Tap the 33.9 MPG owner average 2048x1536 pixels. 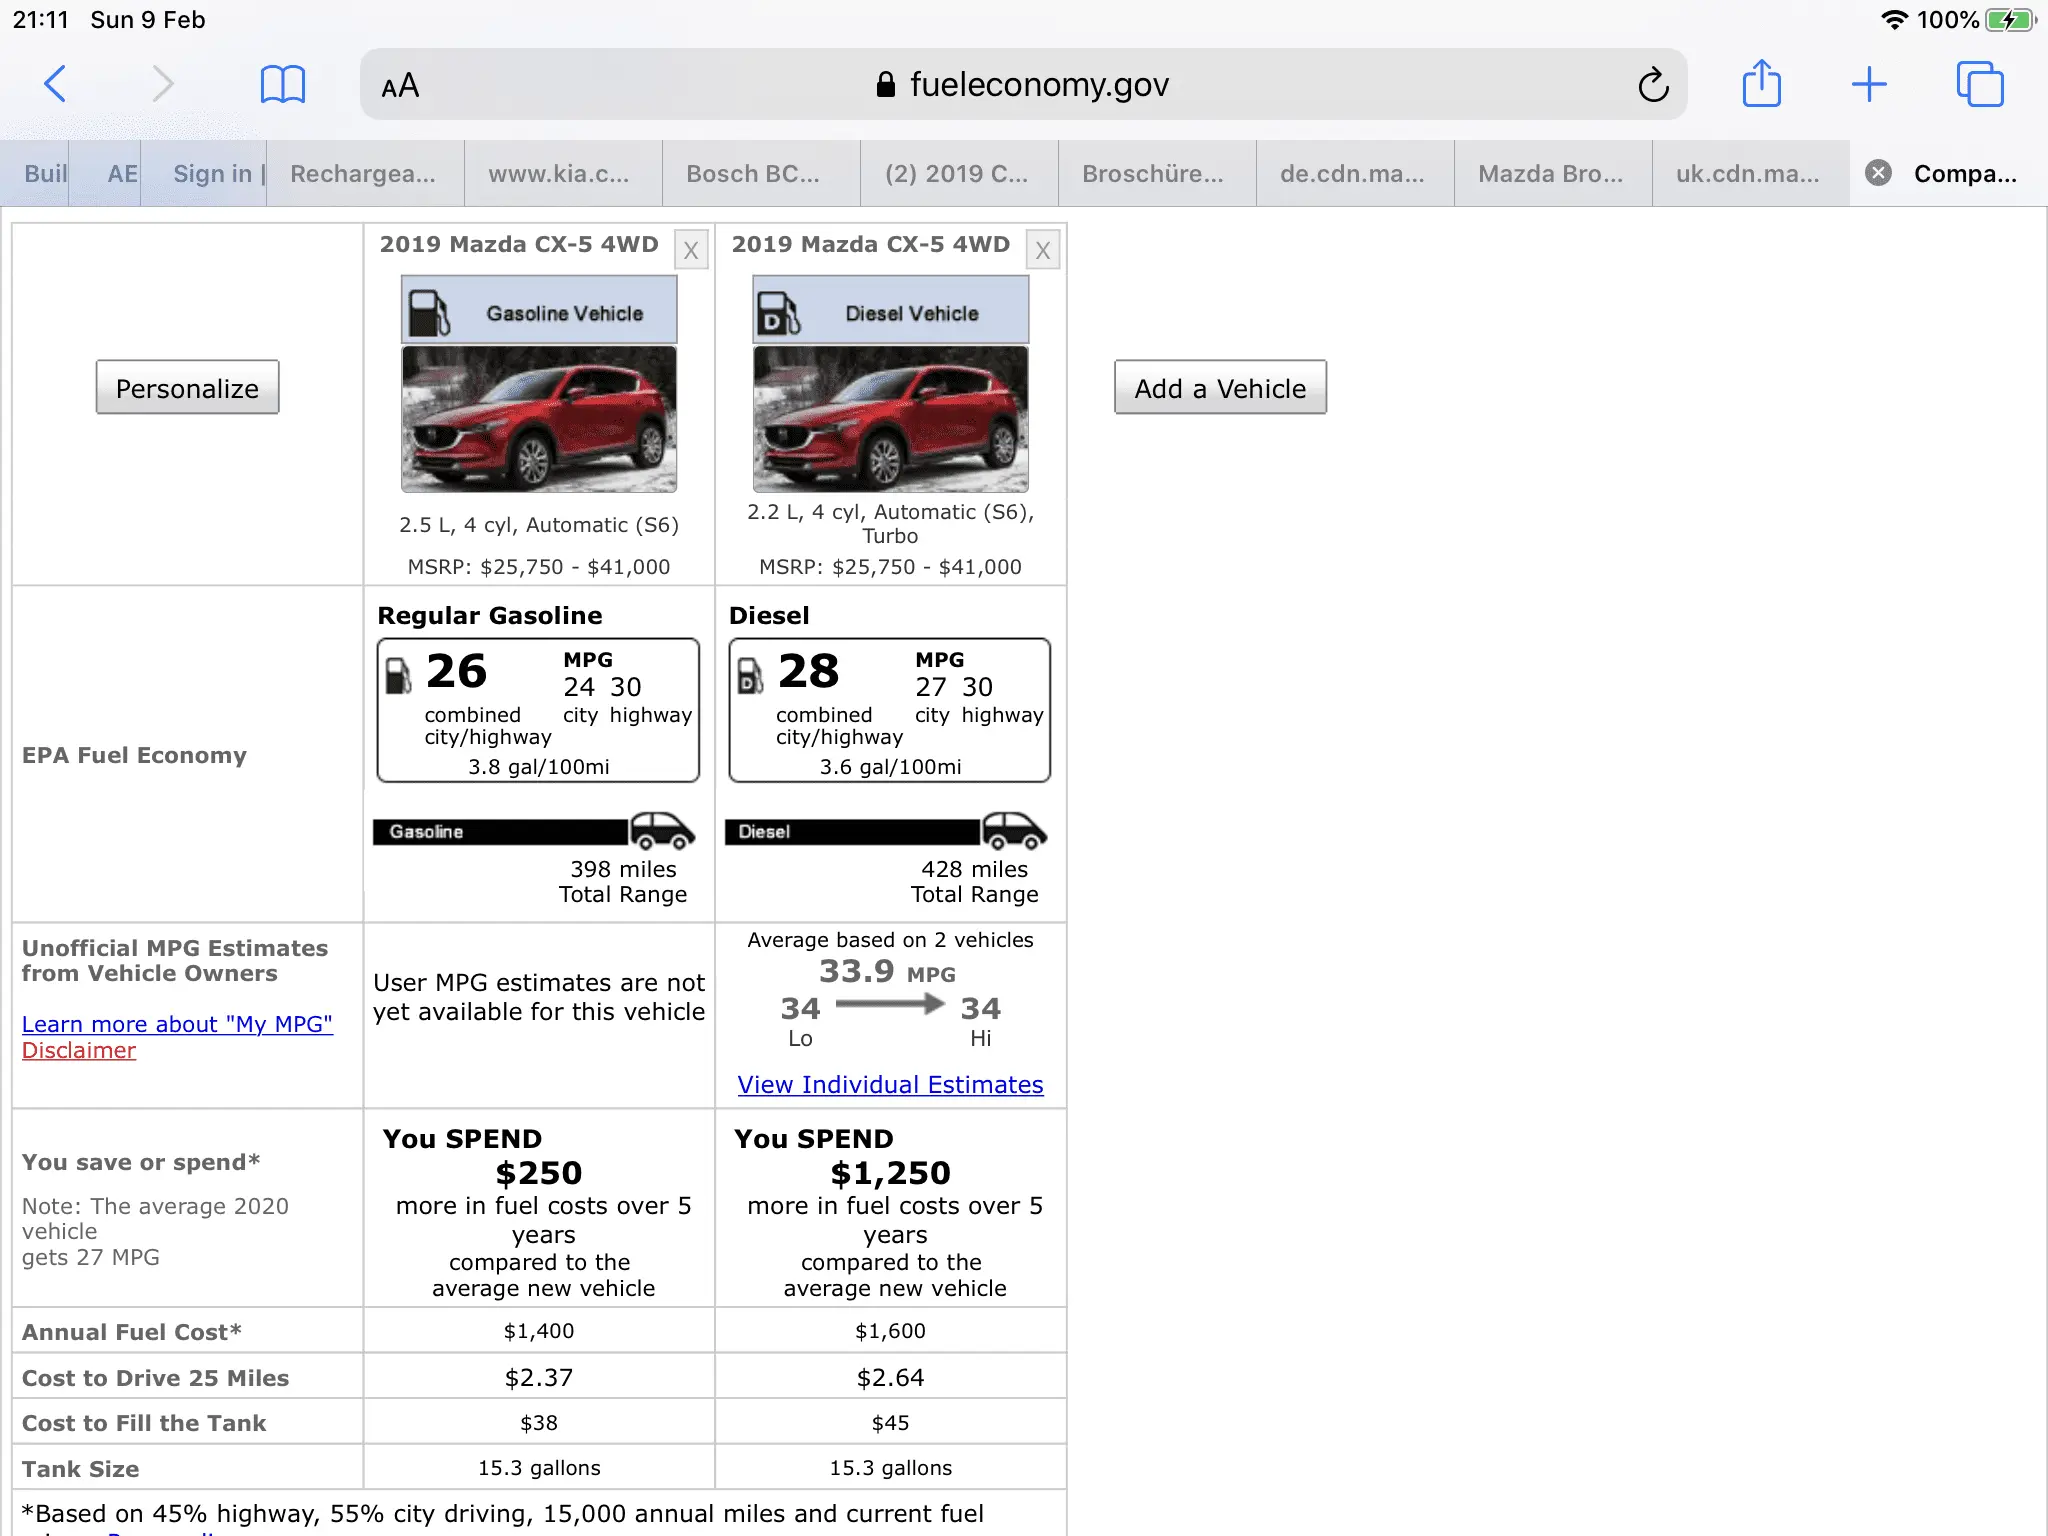(x=887, y=971)
